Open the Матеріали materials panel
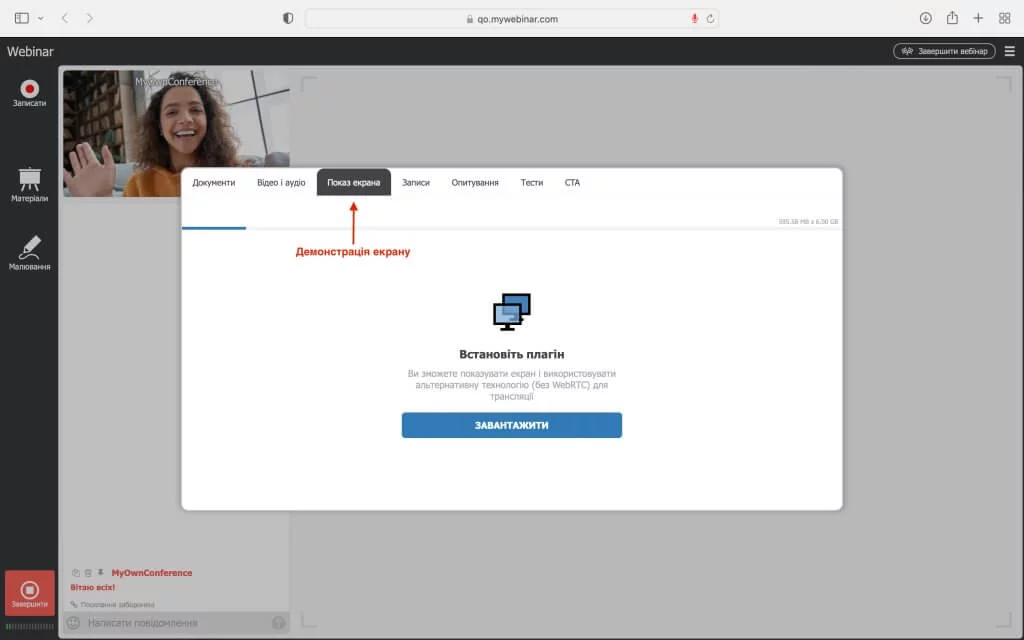 pyautogui.click(x=29, y=180)
